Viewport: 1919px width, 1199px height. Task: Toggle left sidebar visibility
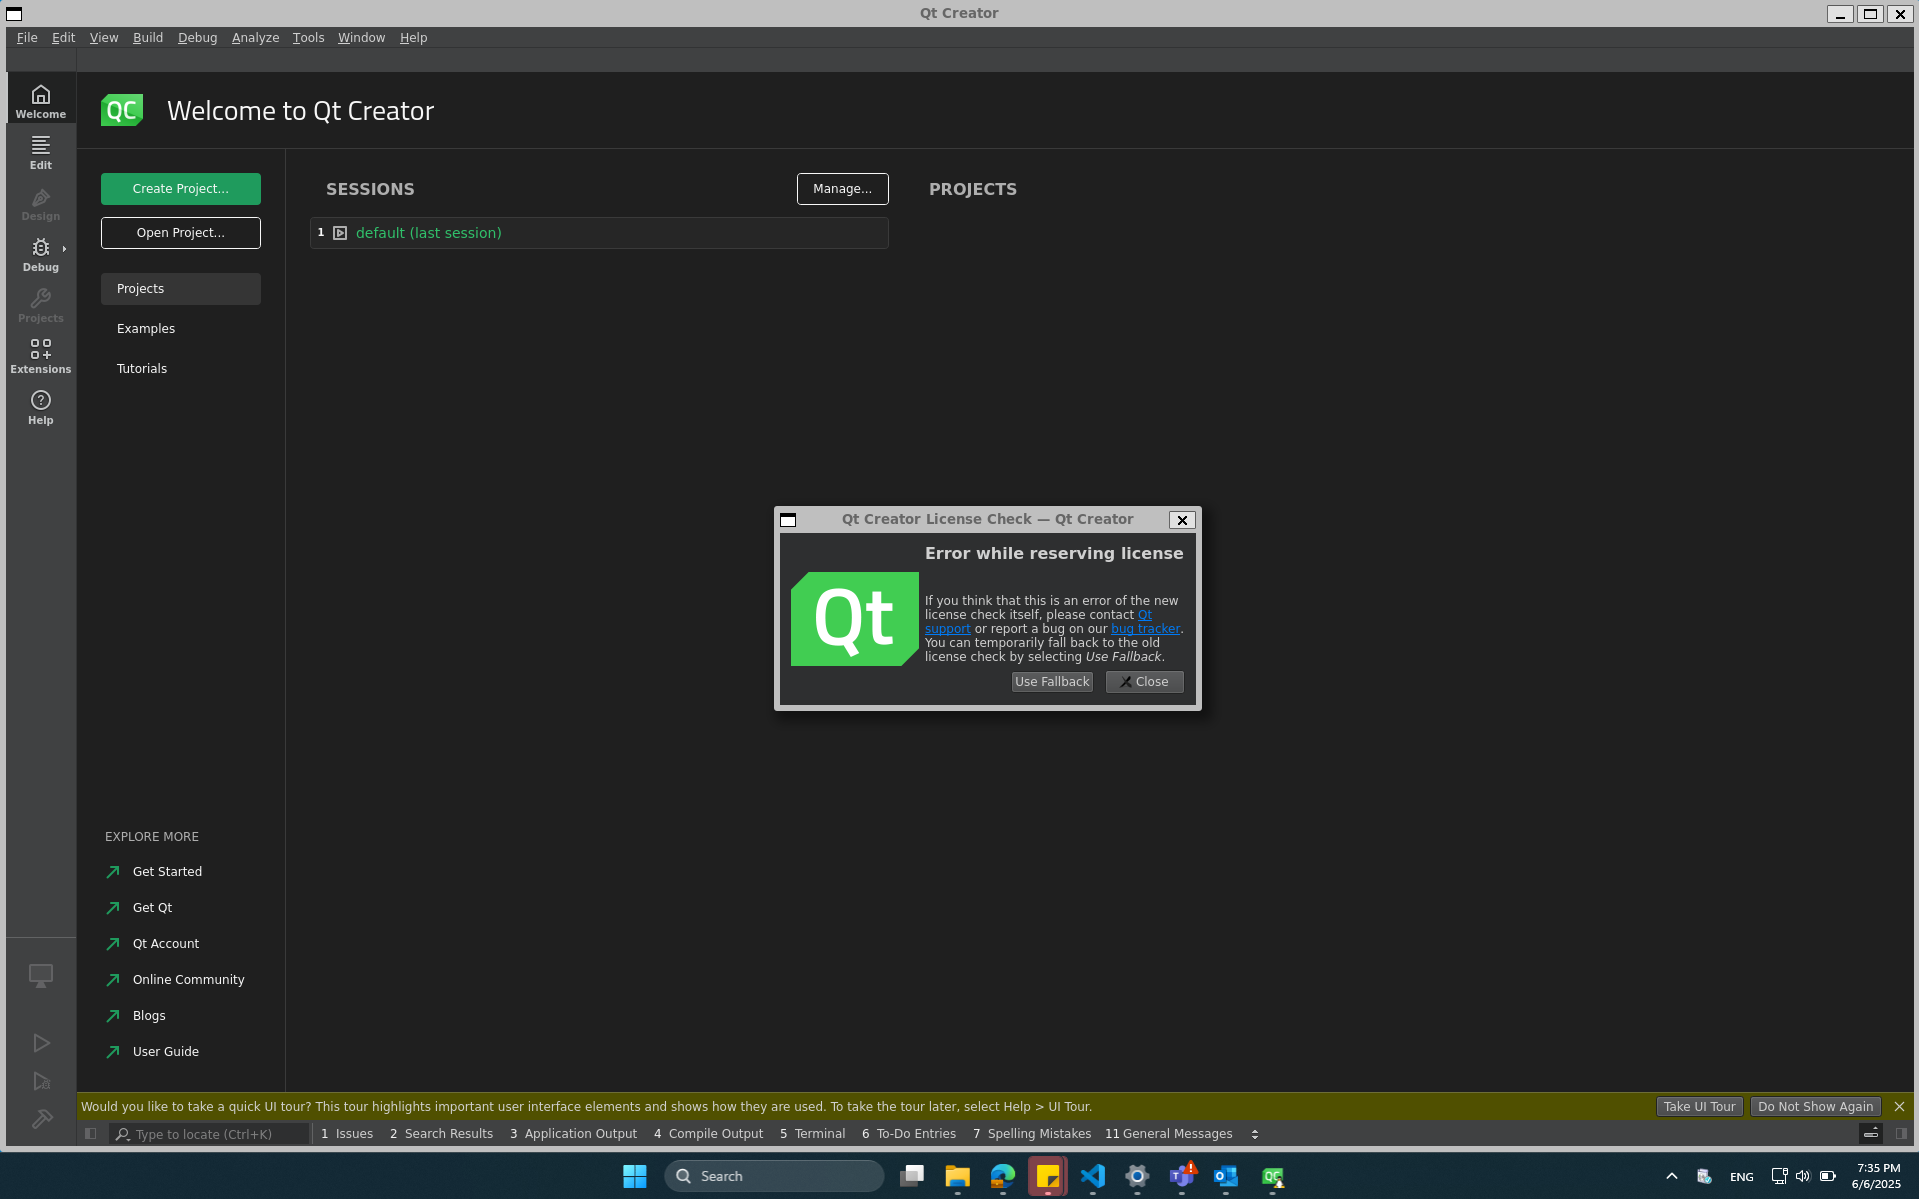coord(90,1134)
